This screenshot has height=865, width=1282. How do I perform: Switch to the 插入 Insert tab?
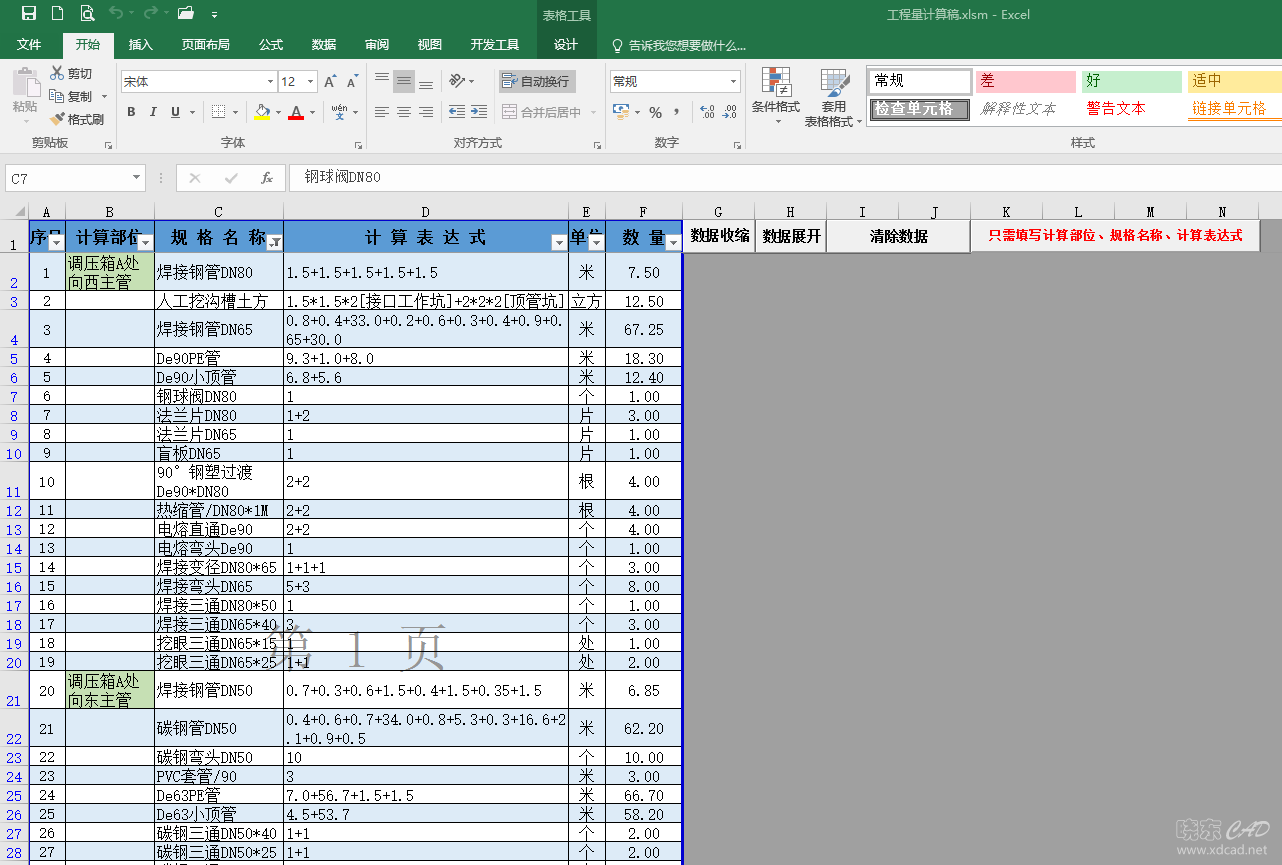(141, 45)
